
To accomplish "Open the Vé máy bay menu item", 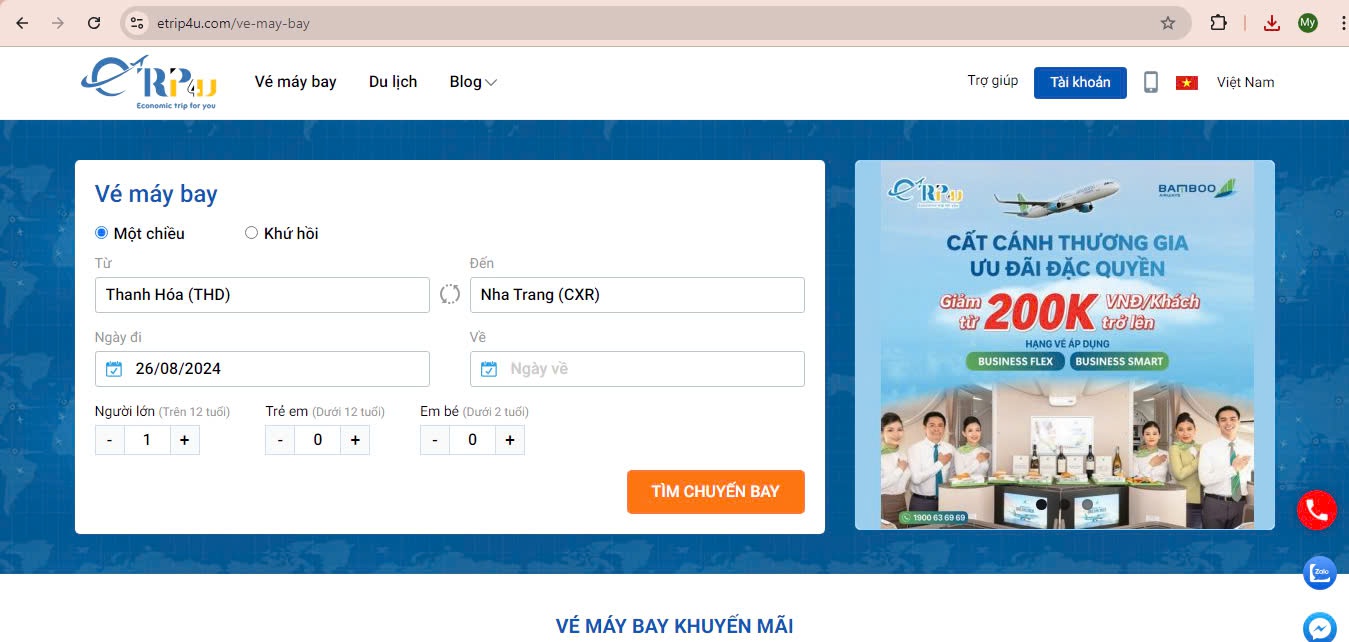I will click(295, 82).
